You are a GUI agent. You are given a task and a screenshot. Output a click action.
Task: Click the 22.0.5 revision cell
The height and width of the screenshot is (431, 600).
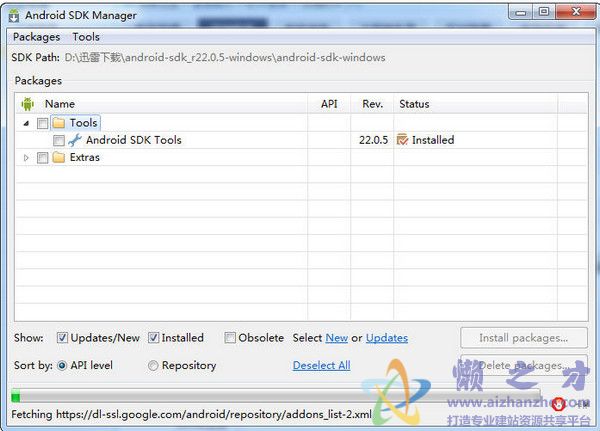373,140
